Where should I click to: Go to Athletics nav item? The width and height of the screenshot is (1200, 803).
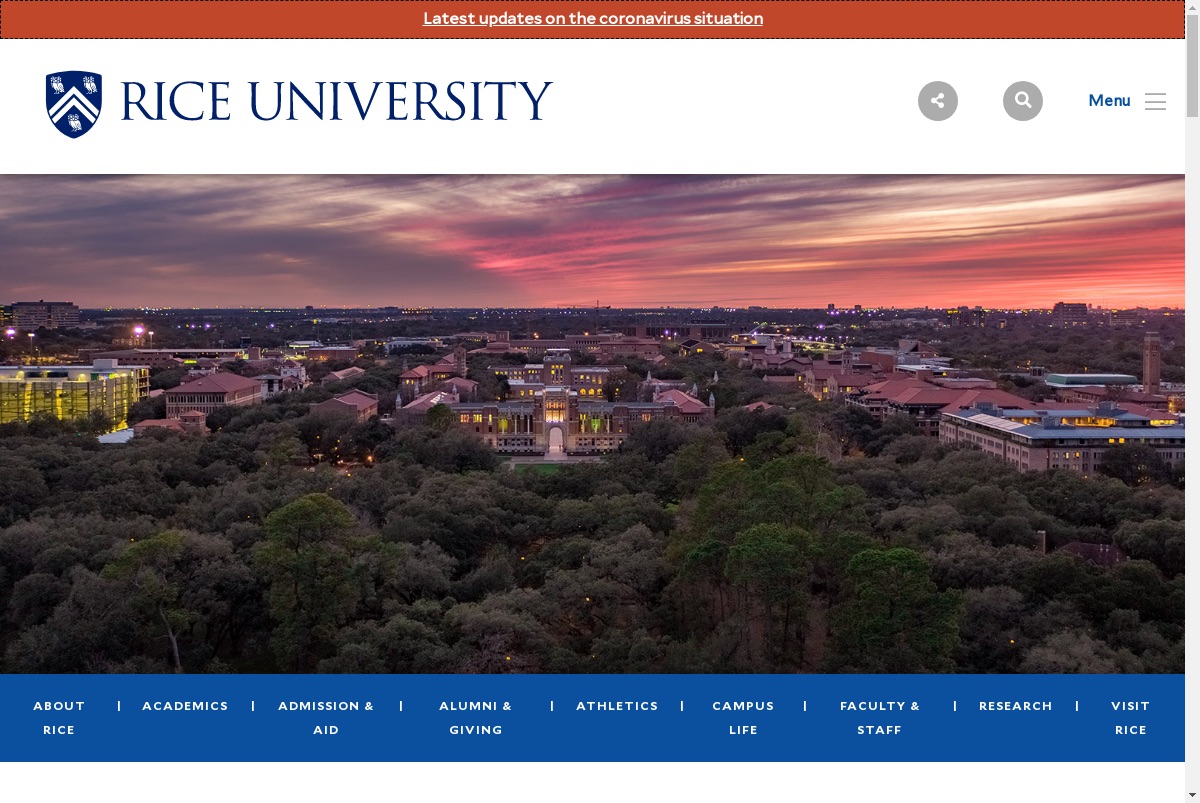[x=617, y=706]
